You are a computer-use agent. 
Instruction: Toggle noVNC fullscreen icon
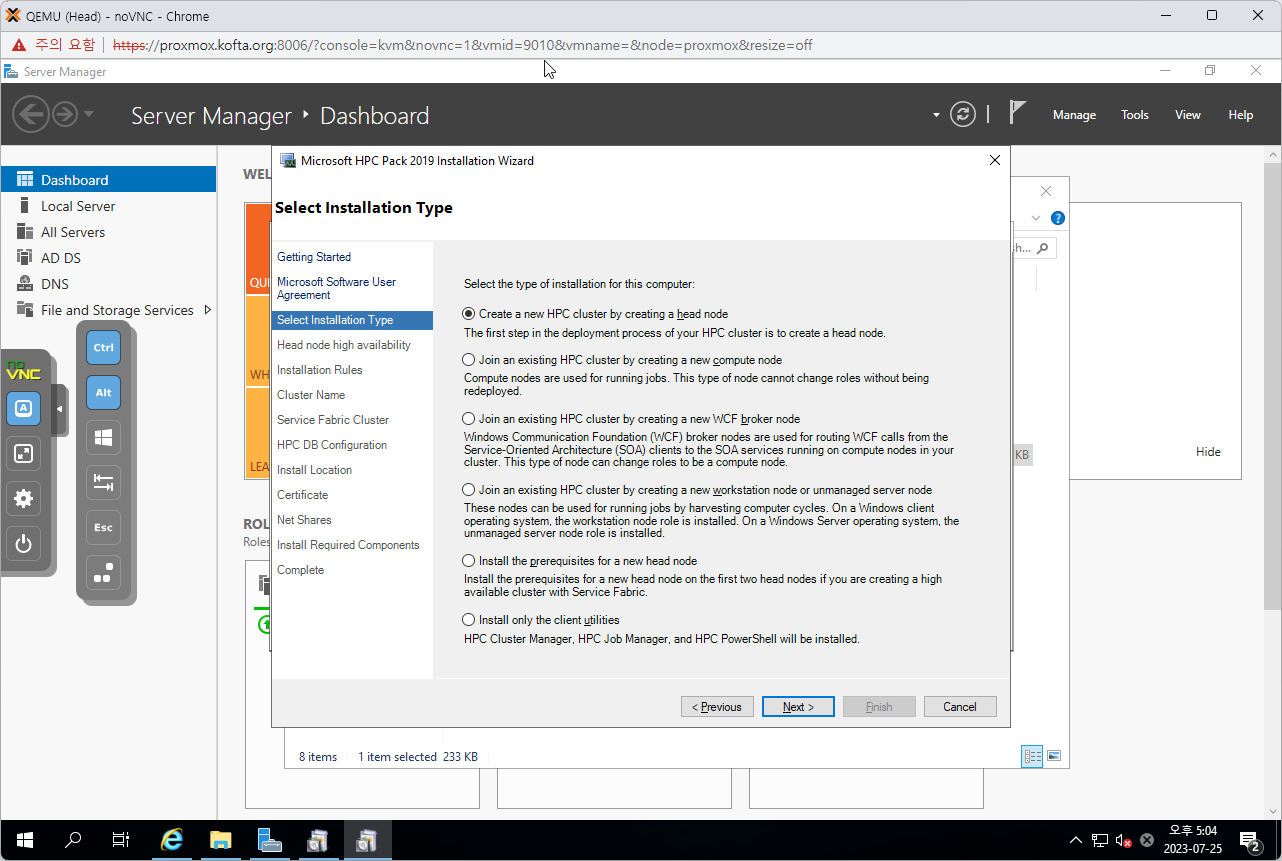pos(24,454)
